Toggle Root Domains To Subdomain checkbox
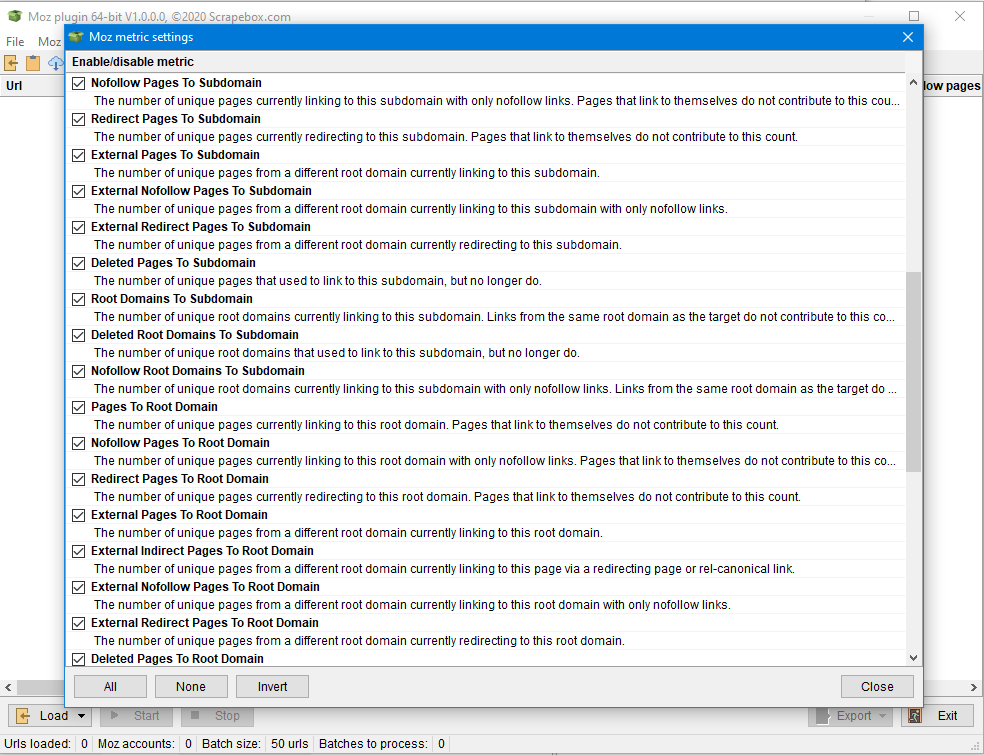Viewport: 984px width, 755px height. point(78,299)
